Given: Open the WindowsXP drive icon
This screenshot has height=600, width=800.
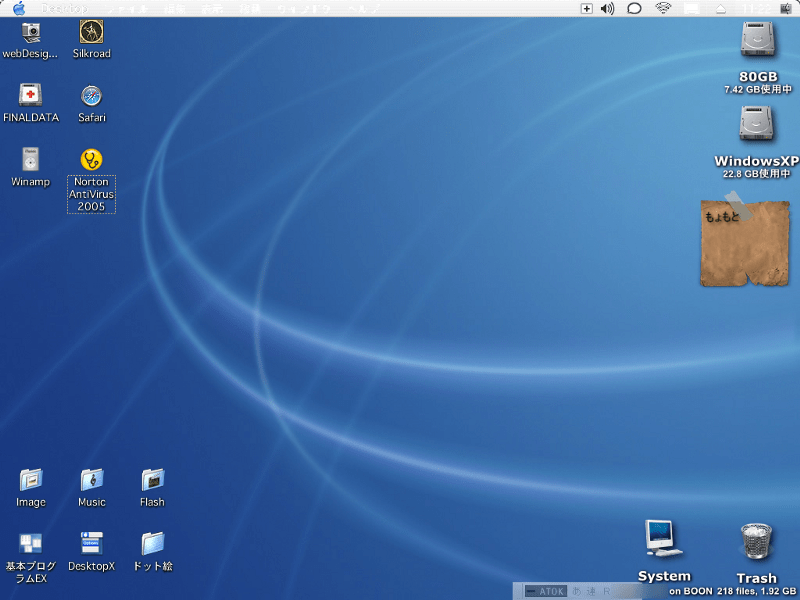Looking at the screenshot, I should 758,124.
